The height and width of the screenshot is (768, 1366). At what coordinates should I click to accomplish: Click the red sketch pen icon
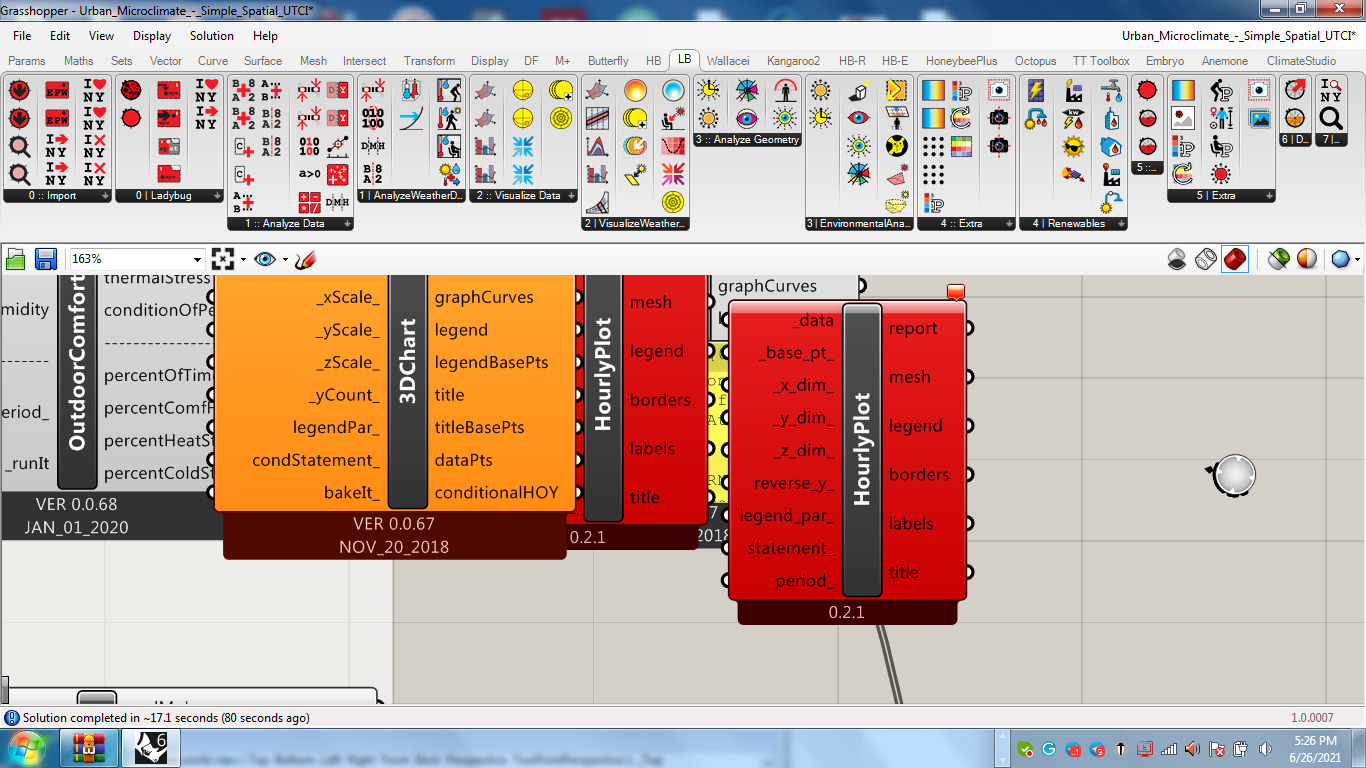coord(305,259)
